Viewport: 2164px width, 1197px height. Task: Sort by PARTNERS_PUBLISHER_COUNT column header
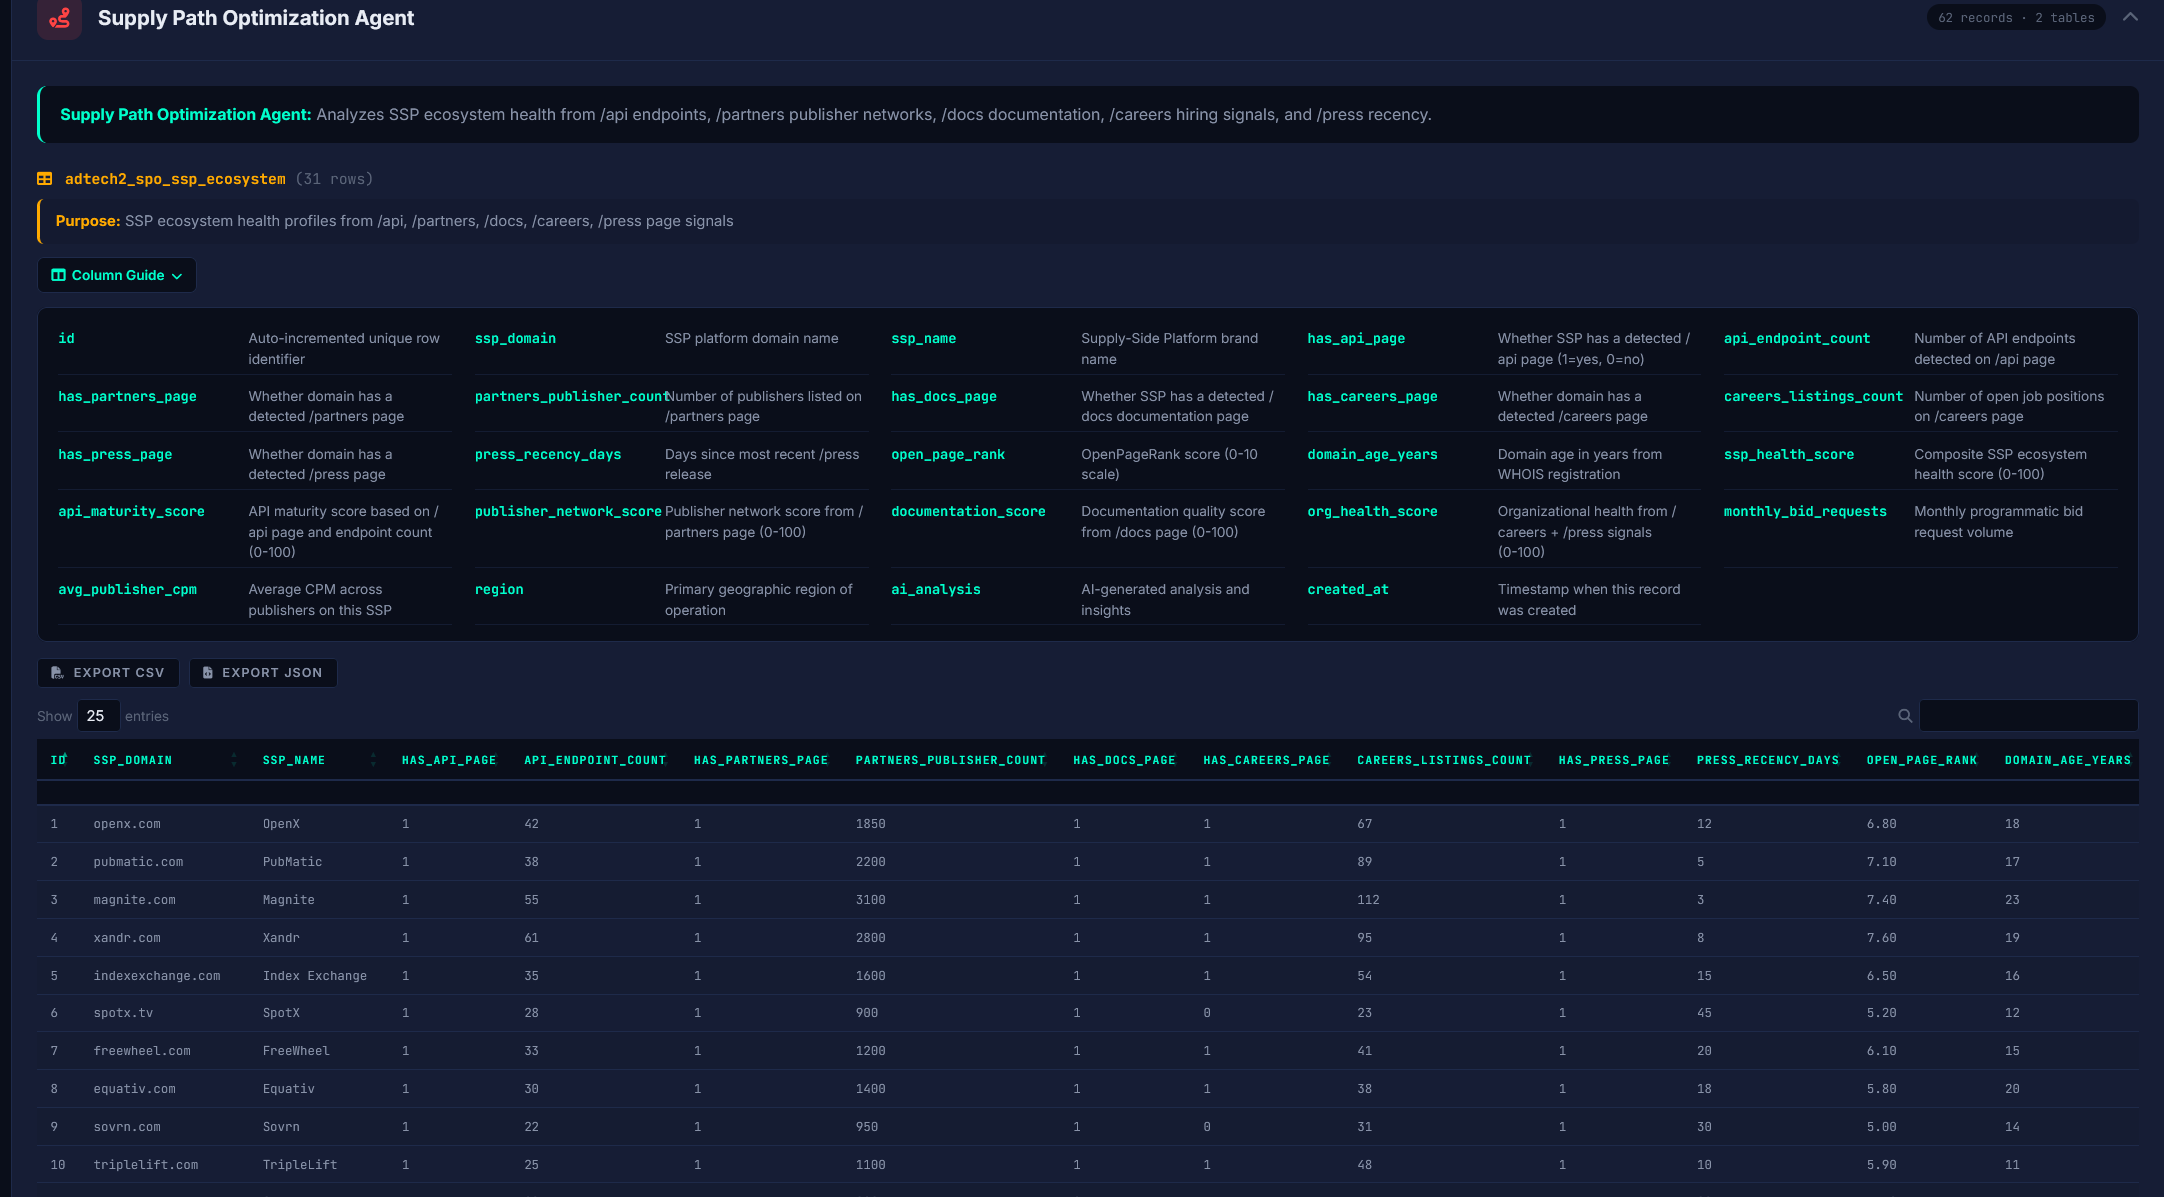tap(950, 760)
